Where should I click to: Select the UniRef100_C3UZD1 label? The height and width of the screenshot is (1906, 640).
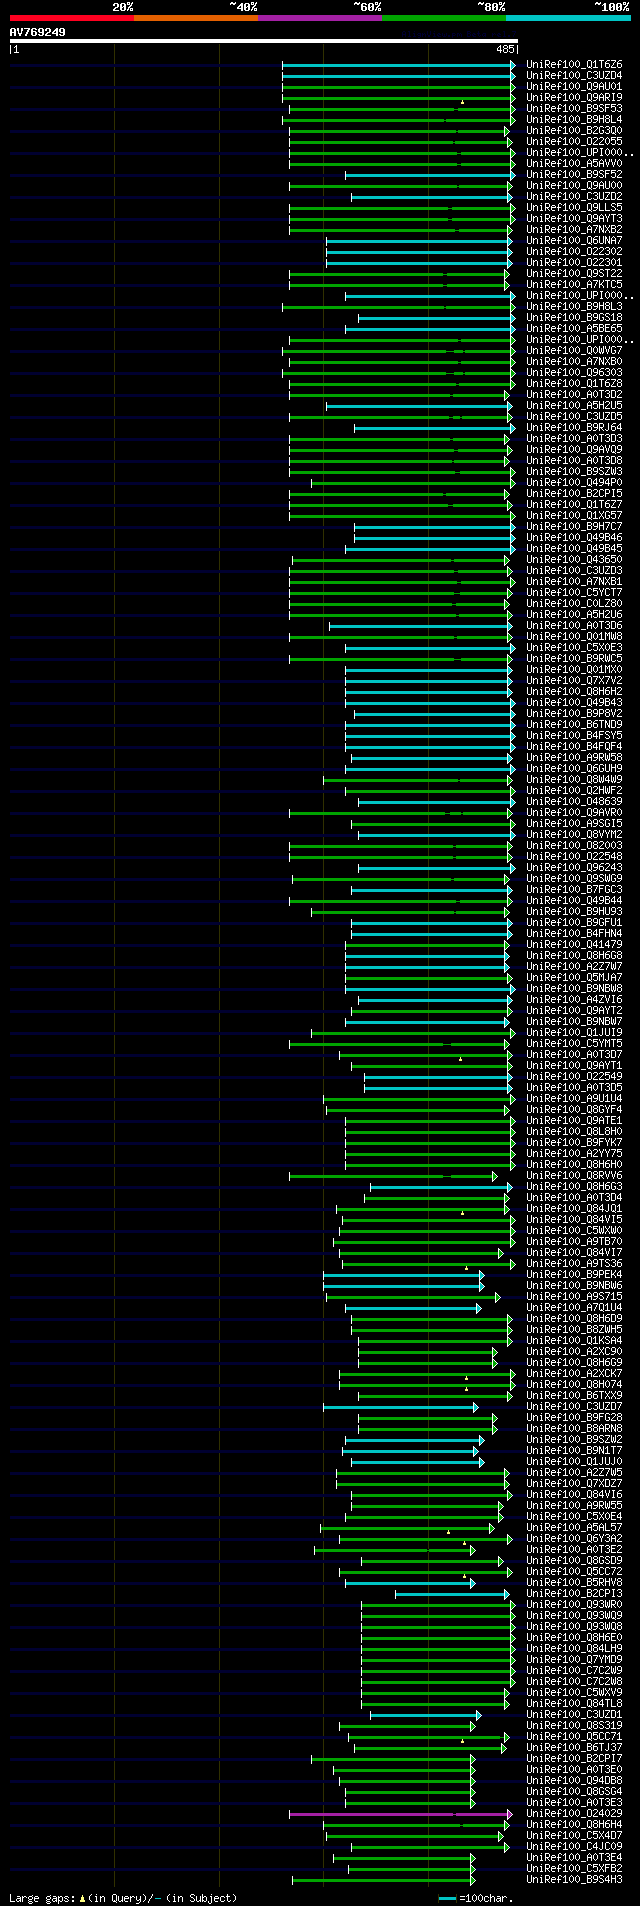574,1715
